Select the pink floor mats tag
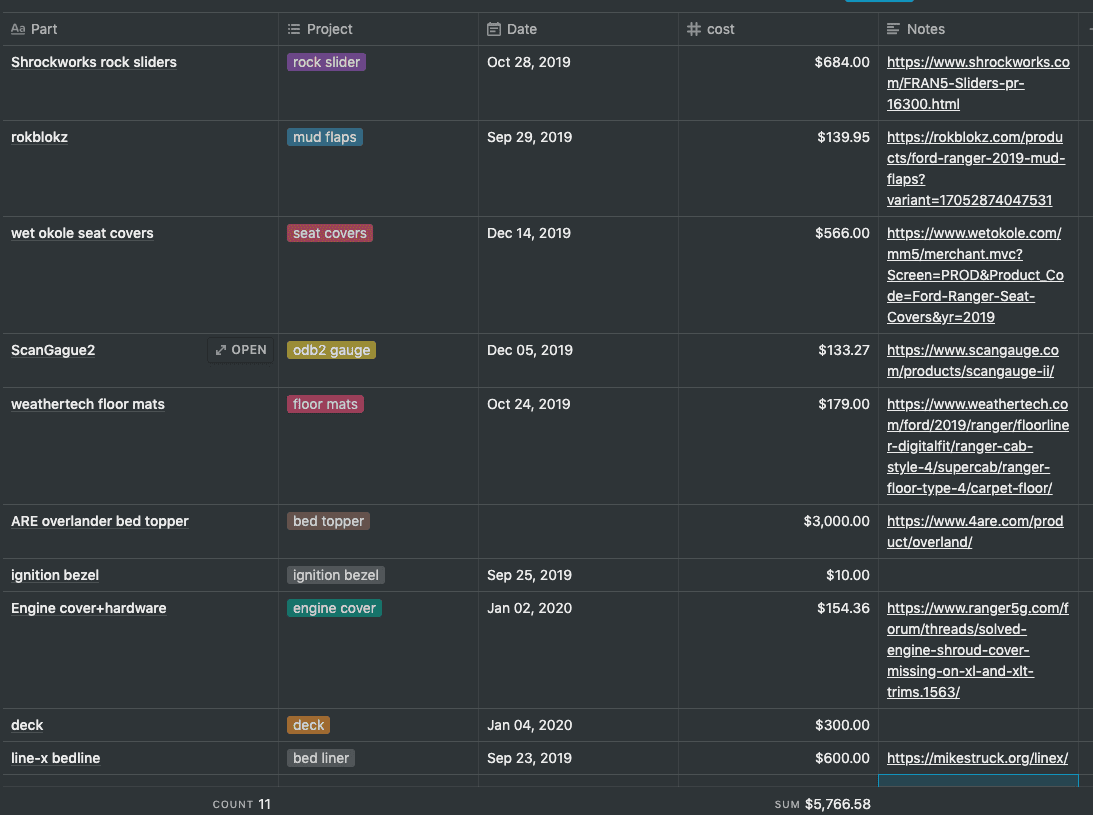Screen dimensions: 1093x815 click(325, 404)
